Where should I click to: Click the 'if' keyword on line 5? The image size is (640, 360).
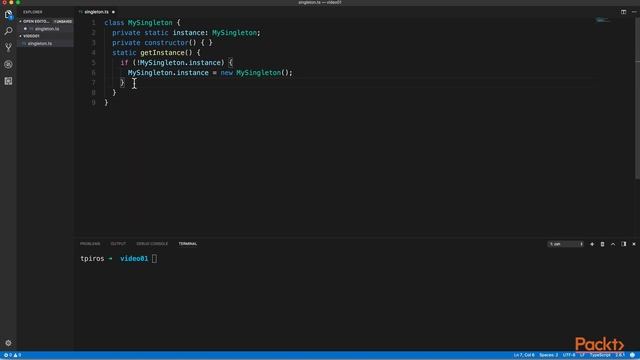click(124, 63)
